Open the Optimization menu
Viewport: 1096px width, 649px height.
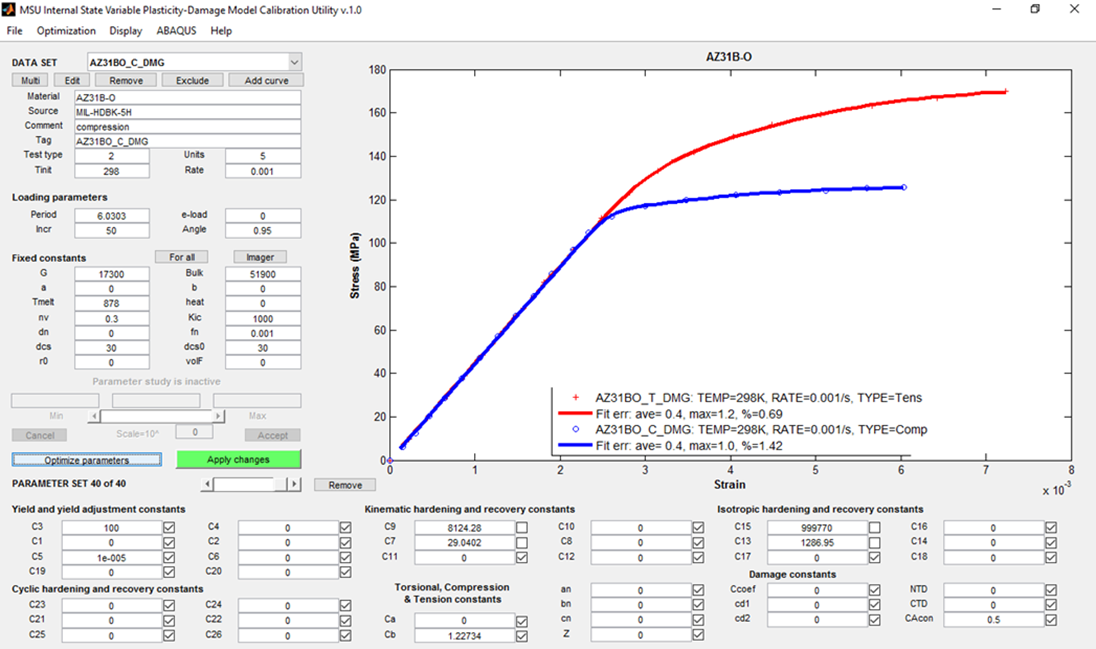pyautogui.click(x=66, y=31)
